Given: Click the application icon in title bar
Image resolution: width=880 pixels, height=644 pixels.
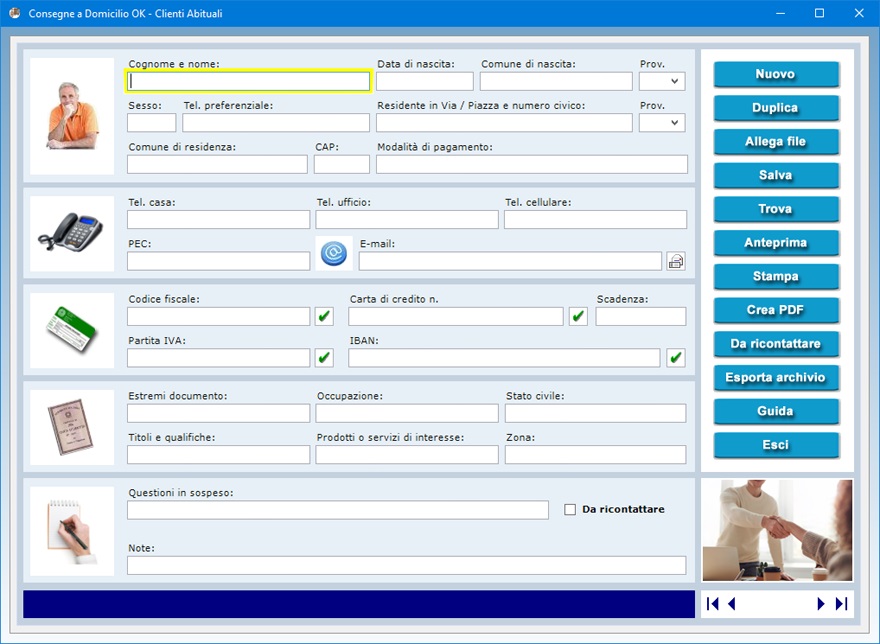Looking at the screenshot, I should click(15, 13).
